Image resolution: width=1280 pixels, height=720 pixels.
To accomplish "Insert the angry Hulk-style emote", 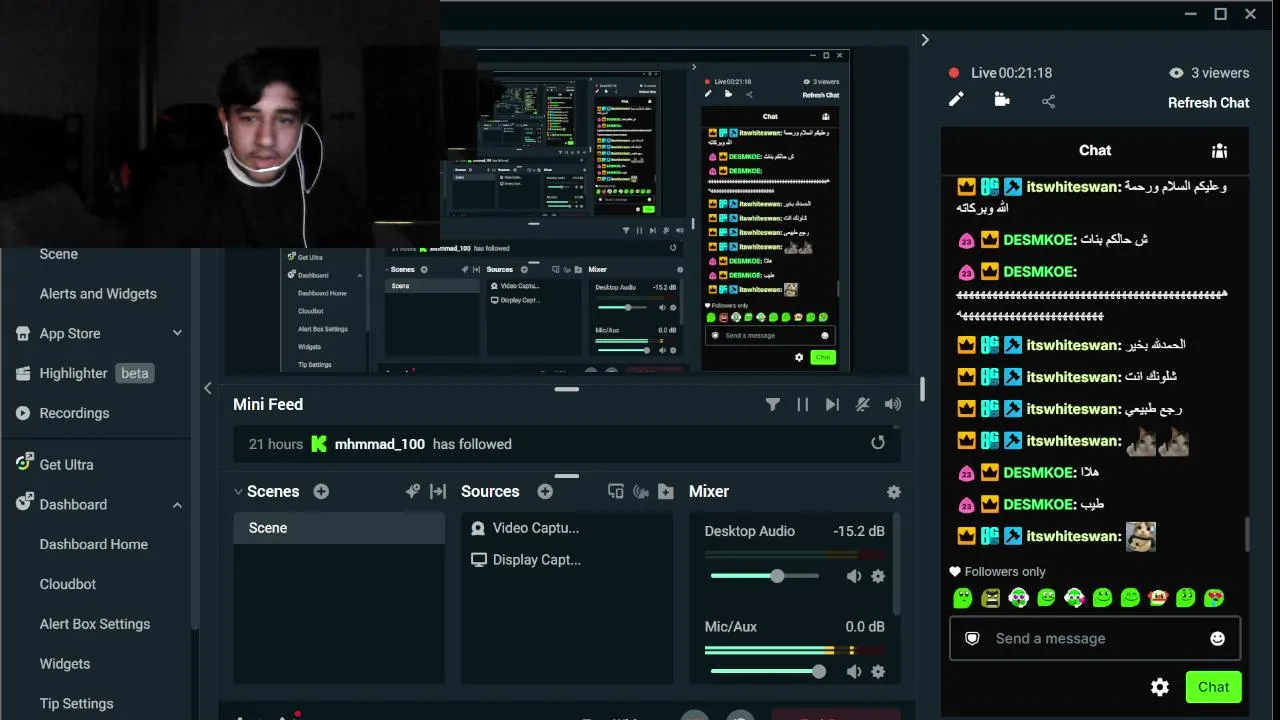I will 991,598.
